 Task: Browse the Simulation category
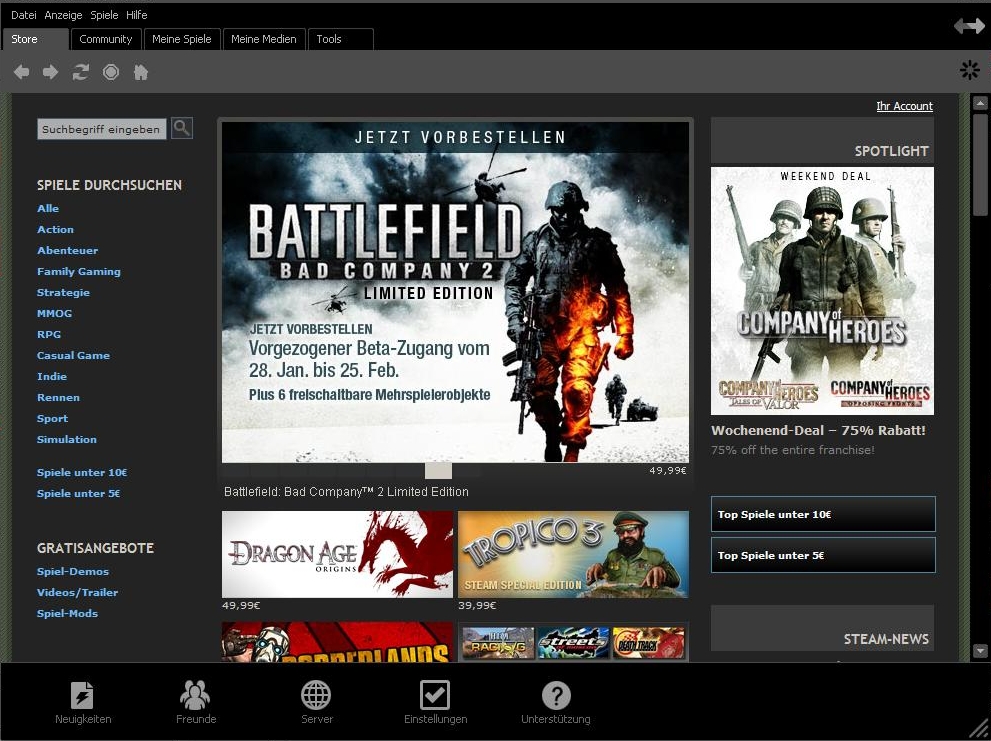[x=67, y=439]
